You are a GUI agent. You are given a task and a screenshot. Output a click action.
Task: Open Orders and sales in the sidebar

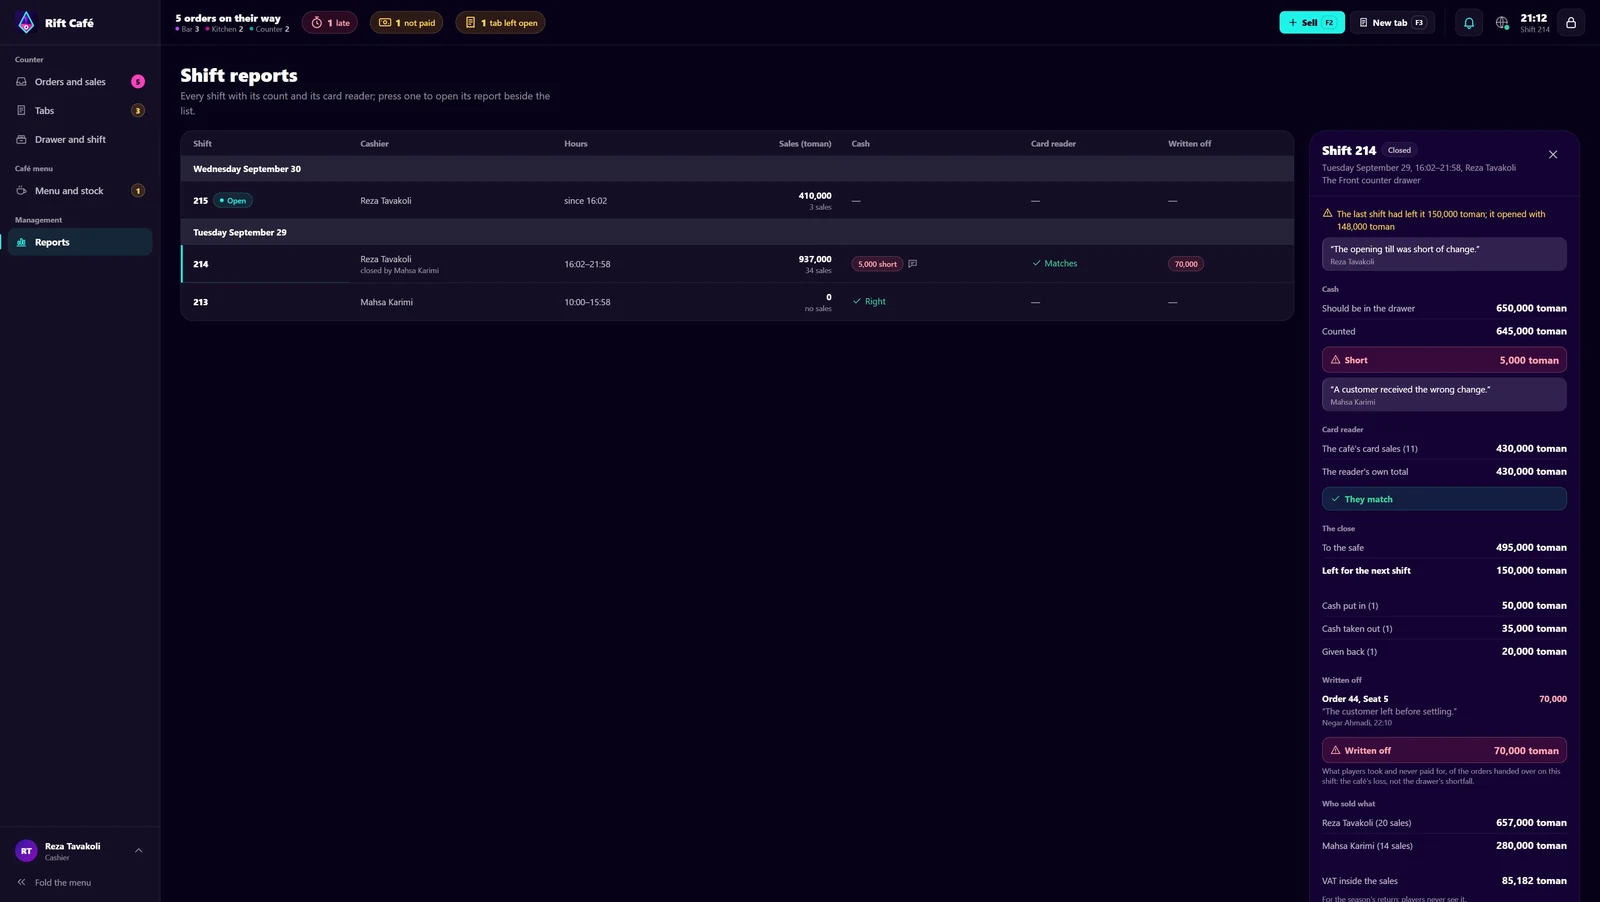80,82
